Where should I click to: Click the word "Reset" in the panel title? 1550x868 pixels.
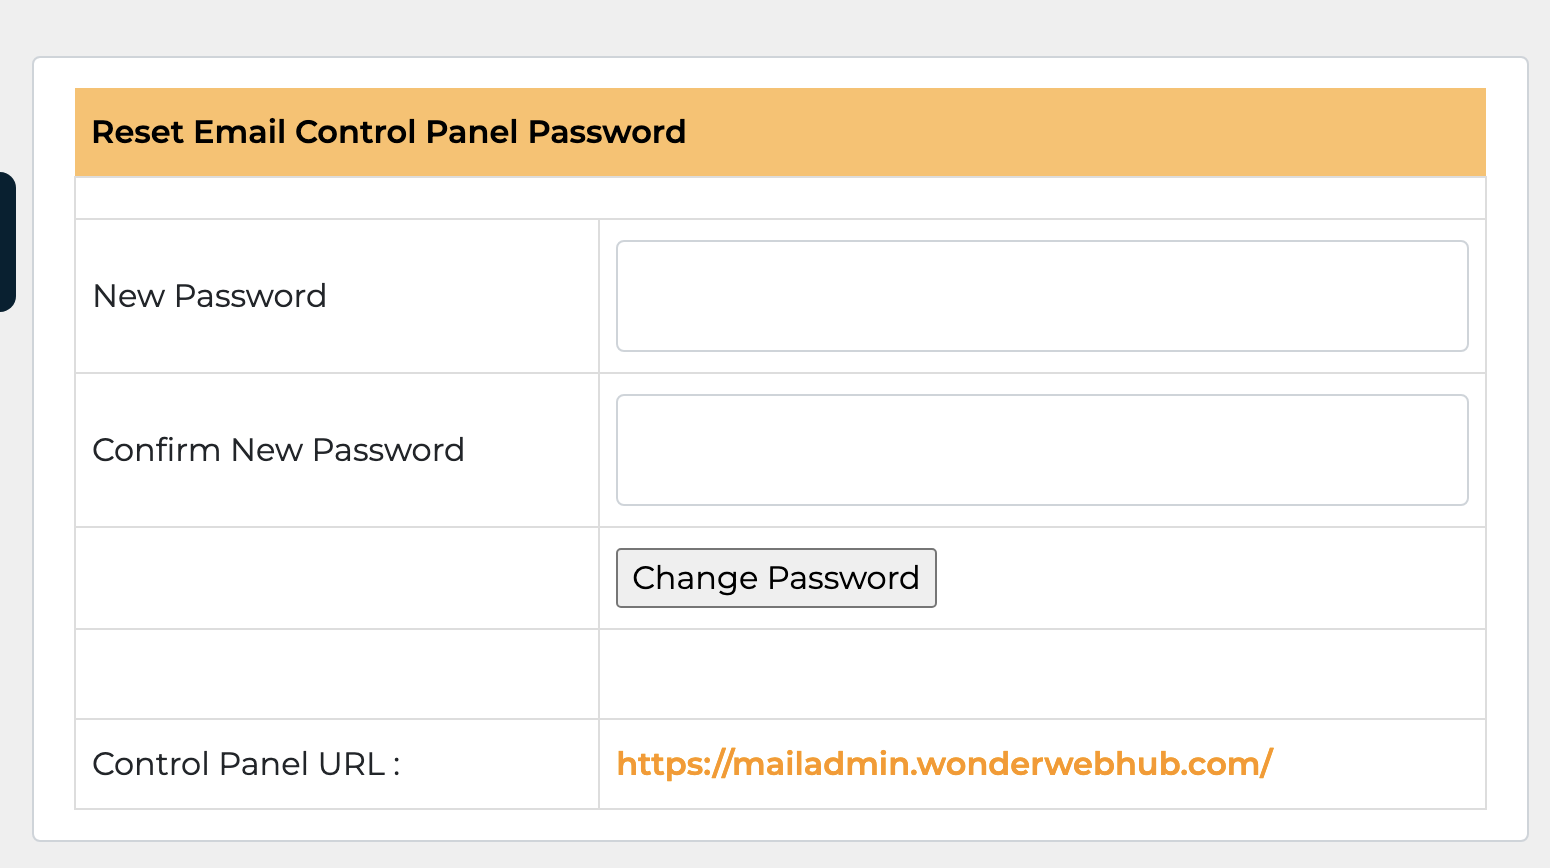click(138, 132)
